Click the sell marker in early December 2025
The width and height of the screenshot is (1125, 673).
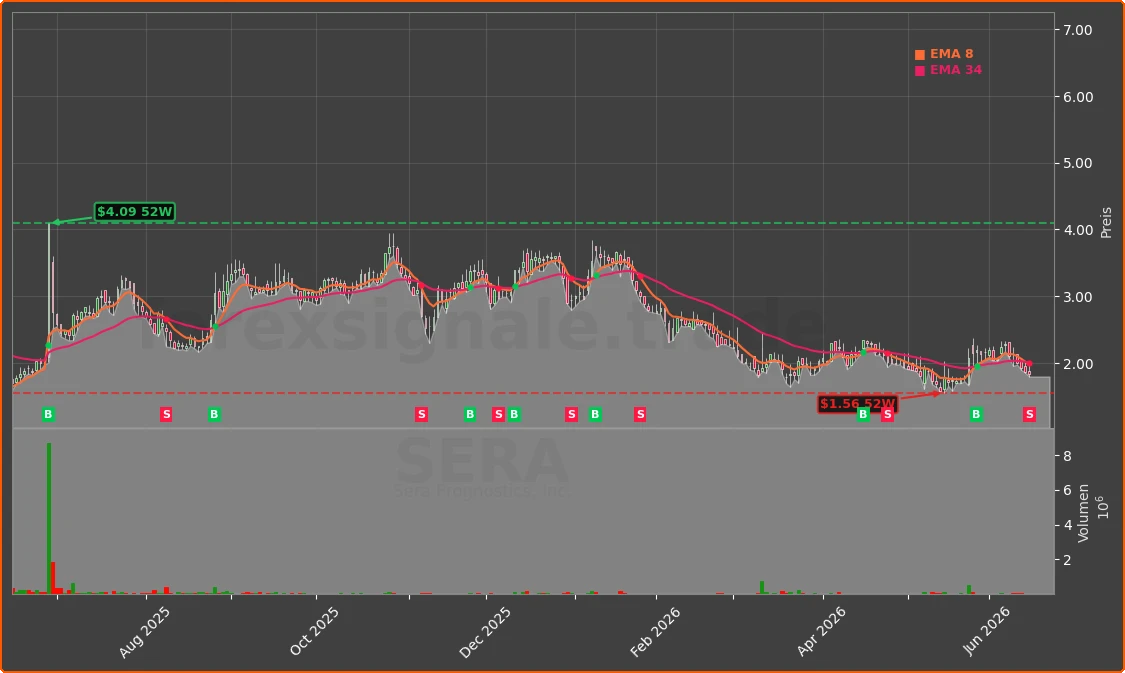click(x=498, y=414)
